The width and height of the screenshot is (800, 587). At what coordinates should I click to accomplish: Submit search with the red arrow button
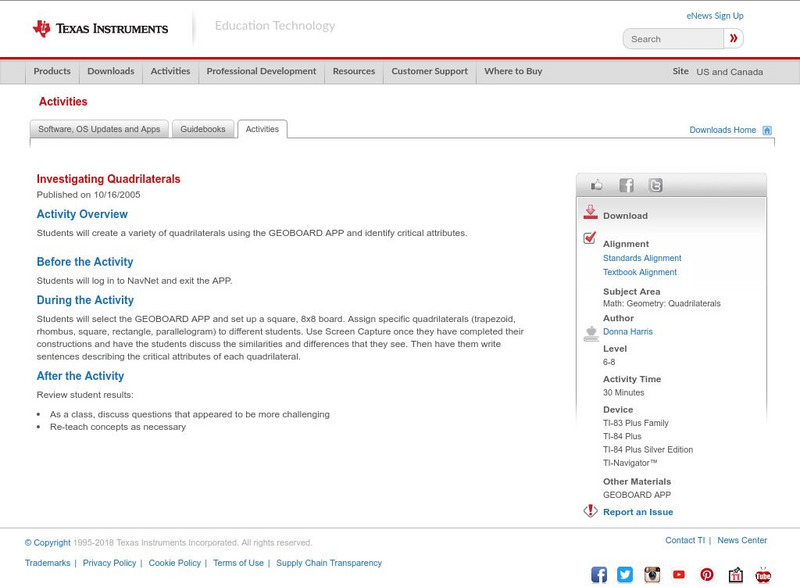coord(733,38)
